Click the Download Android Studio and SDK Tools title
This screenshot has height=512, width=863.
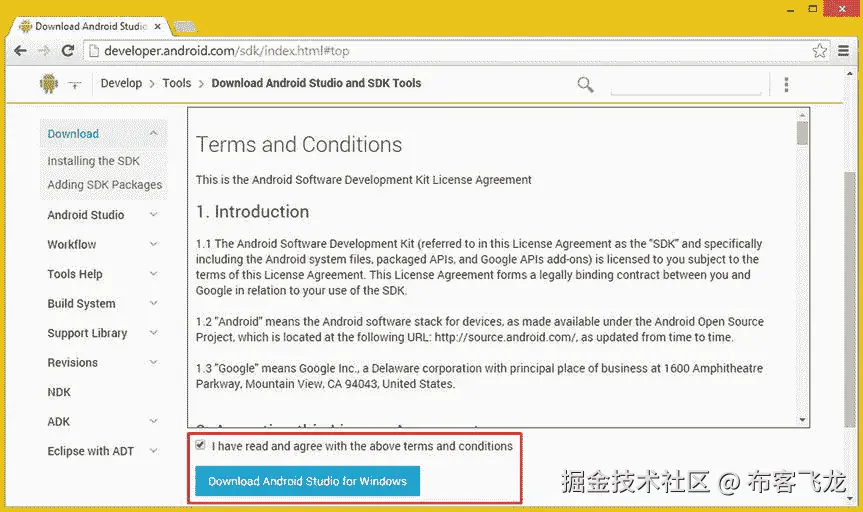316,83
